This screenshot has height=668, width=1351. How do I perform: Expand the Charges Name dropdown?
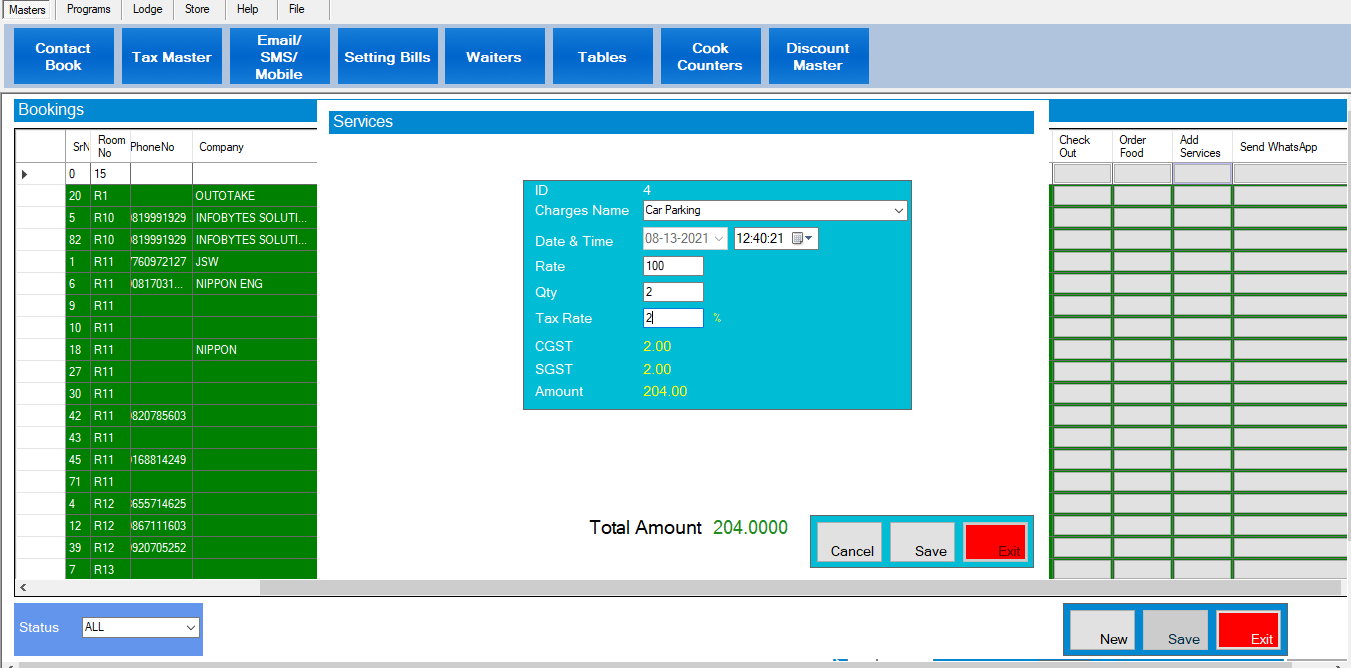point(898,211)
